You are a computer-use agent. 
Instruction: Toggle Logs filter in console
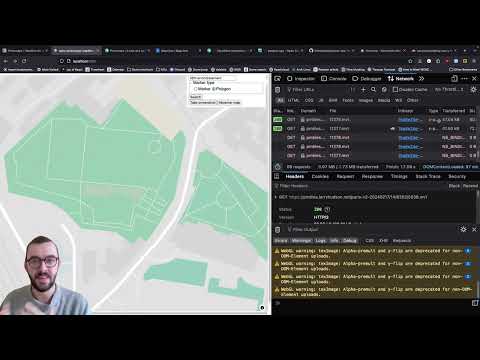(x=321, y=241)
